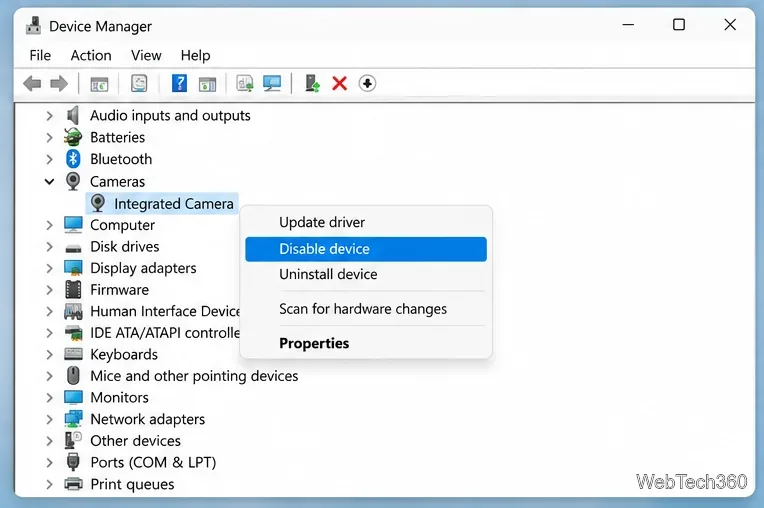Go back with the toolbar left arrow
Viewport: 764px width, 508px height.
click(32, 83)
